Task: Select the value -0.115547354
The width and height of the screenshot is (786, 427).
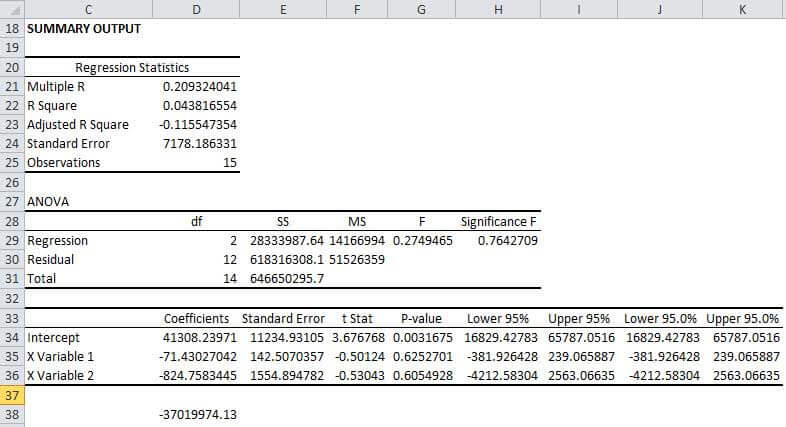Action: pos(196,124)
